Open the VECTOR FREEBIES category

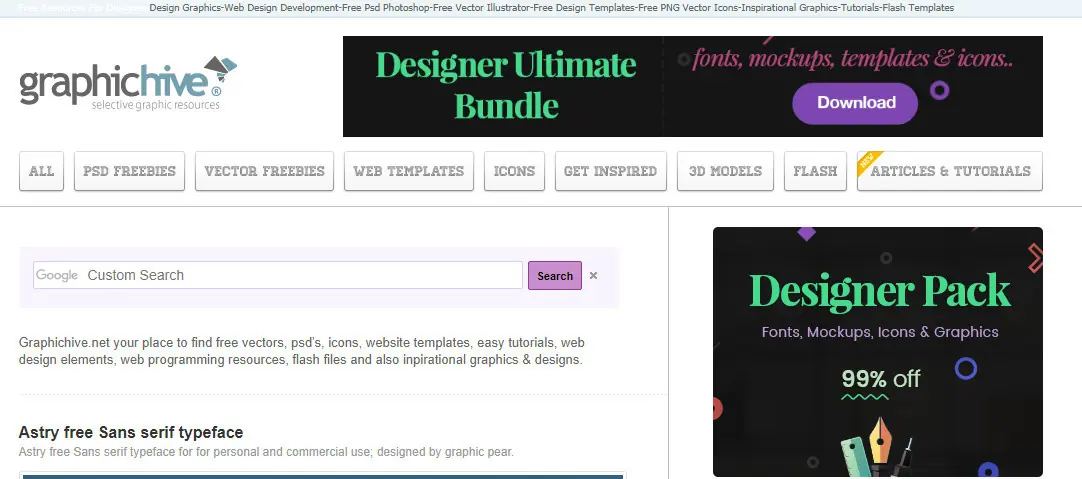(264, 171)
